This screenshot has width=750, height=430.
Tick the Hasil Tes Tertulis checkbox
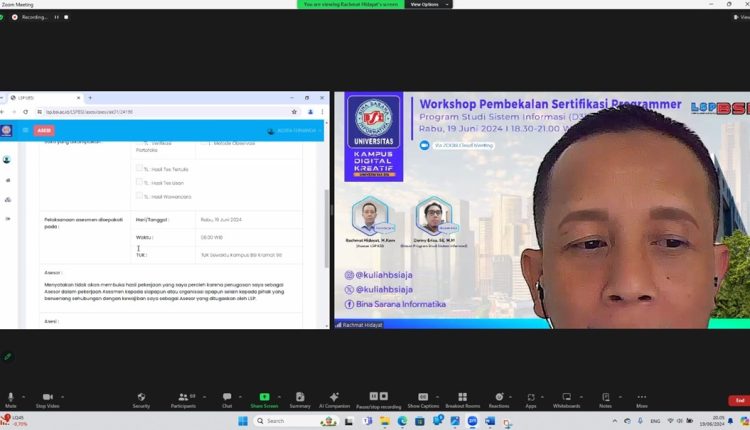tap(139, 168)
